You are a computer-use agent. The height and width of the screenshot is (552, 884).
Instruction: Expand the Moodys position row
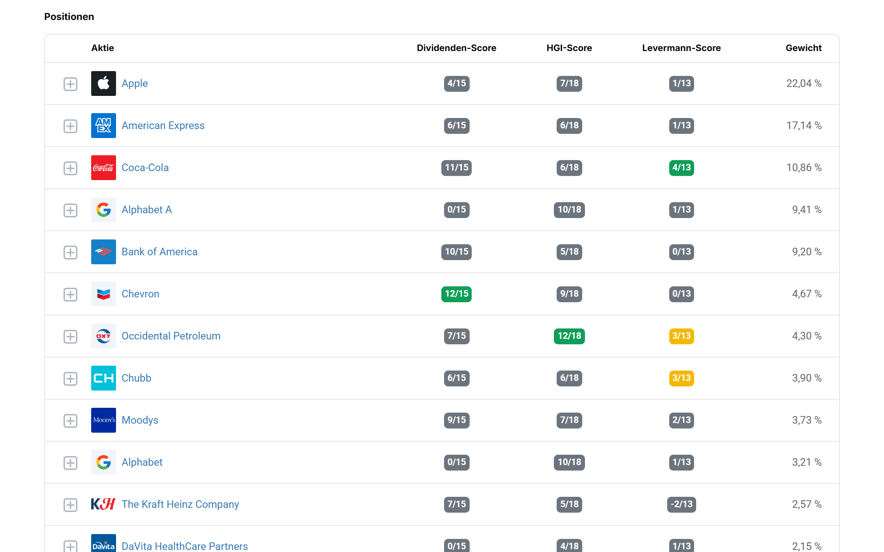(x=70, y=421)
